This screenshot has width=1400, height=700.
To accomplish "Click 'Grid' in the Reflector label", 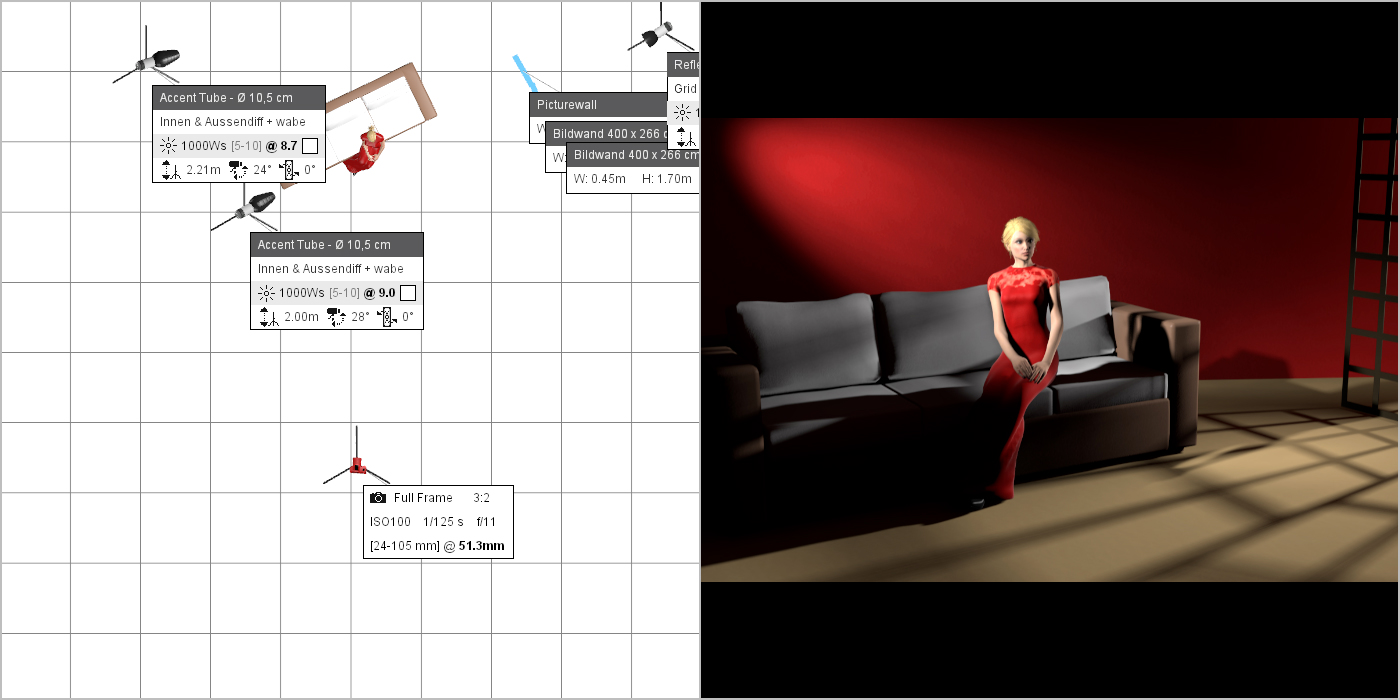I will click(685, 89).
